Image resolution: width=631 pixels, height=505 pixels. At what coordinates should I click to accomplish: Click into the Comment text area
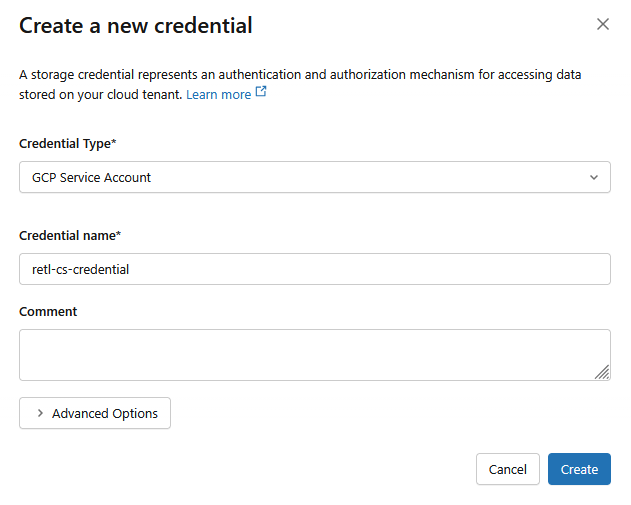pyautogui.click(x=300, y=354)
